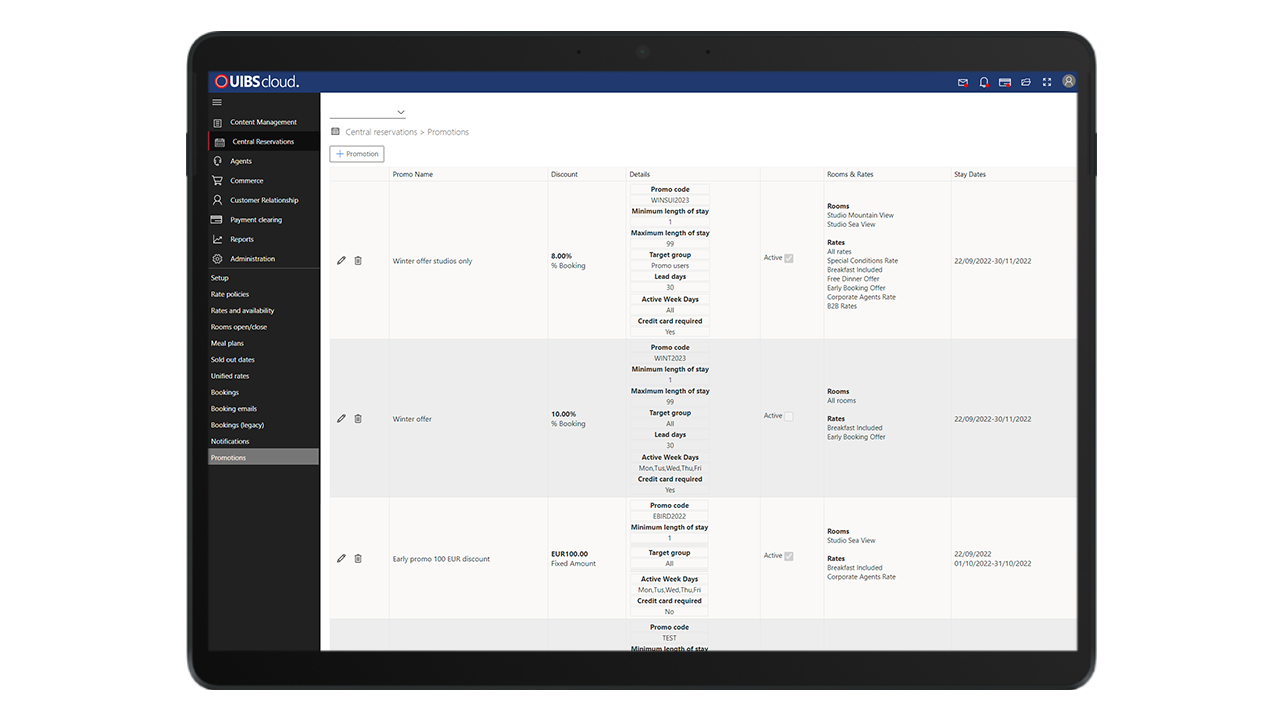Viewport: 1280px width, 720px height.
Task: Toggle fullscreen mode icon
Action: click(1047, 82)
